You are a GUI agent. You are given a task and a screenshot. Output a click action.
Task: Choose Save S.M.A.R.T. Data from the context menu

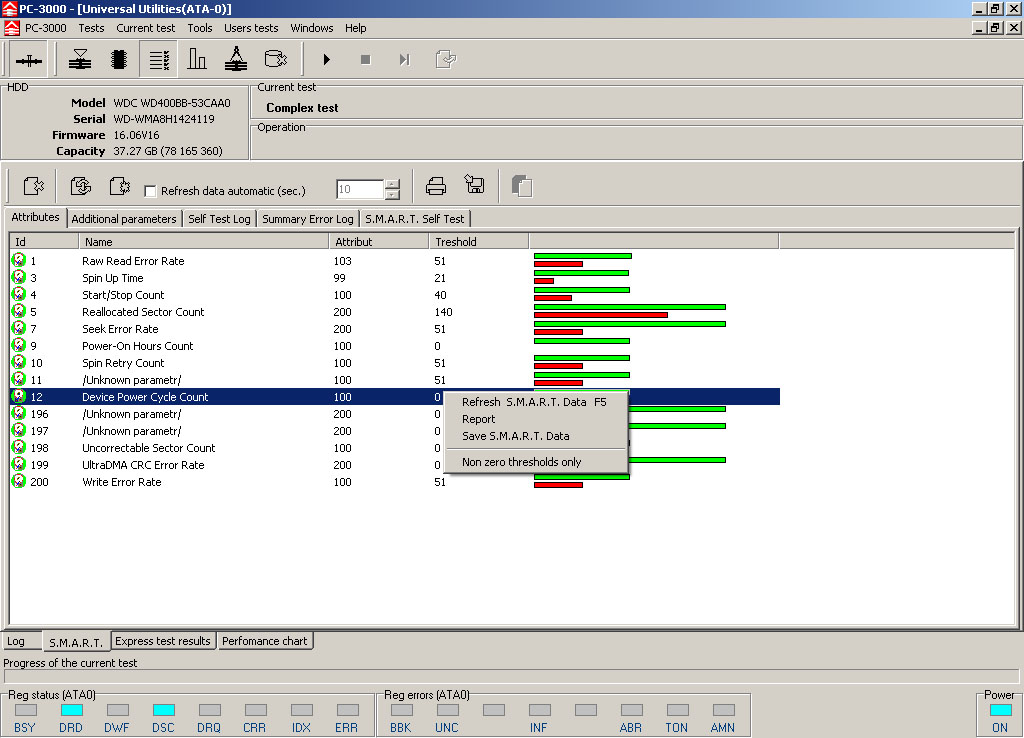[515, 436]
